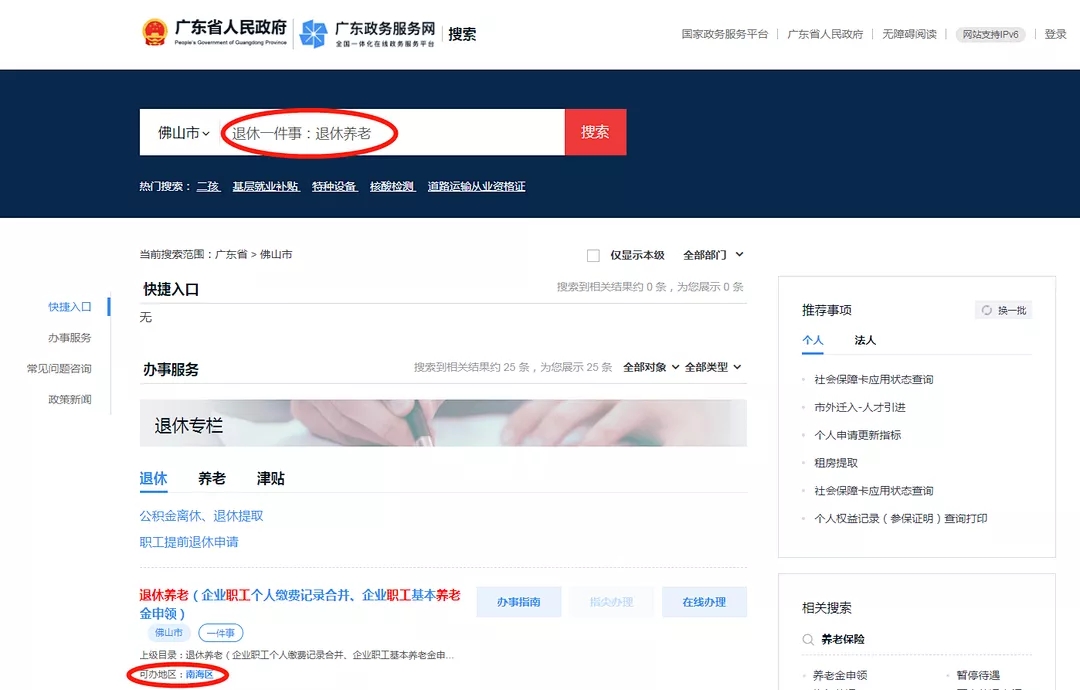Click the 办事指南 button
Screen dimensions: 1080x690
(x=518, y=602)
